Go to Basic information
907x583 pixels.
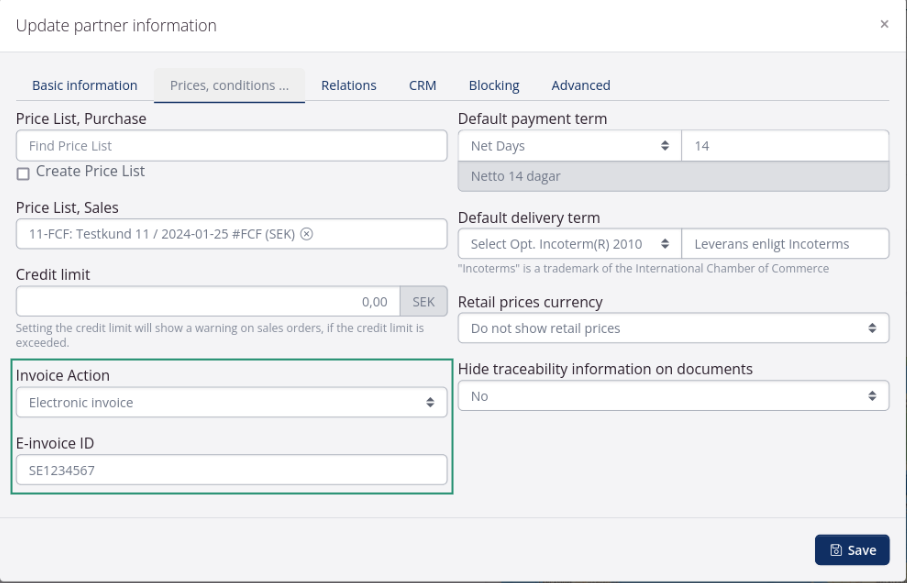point(84,85)
